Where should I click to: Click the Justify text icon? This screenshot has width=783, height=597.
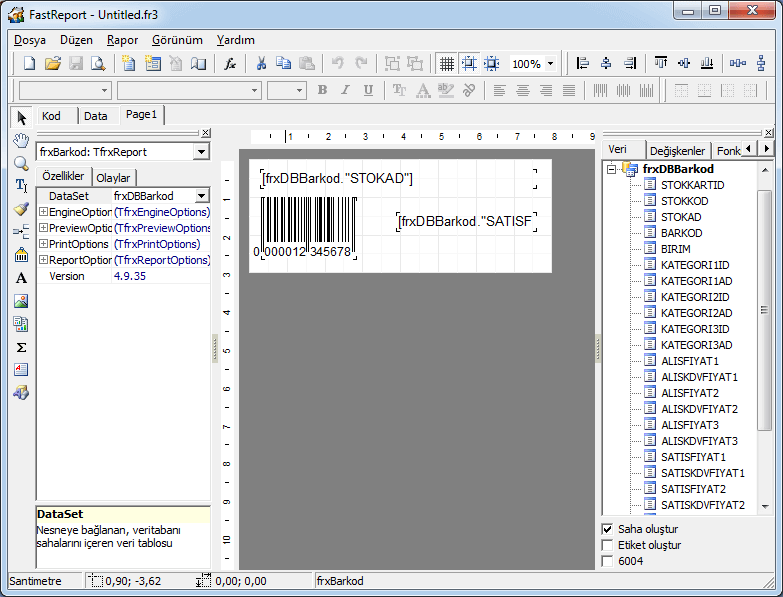[x=569, y=90]
